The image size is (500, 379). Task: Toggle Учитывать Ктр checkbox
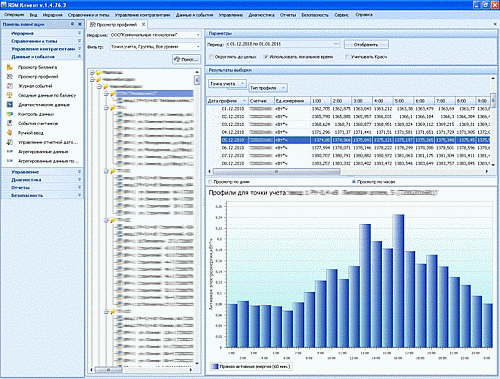coord(348,57)
